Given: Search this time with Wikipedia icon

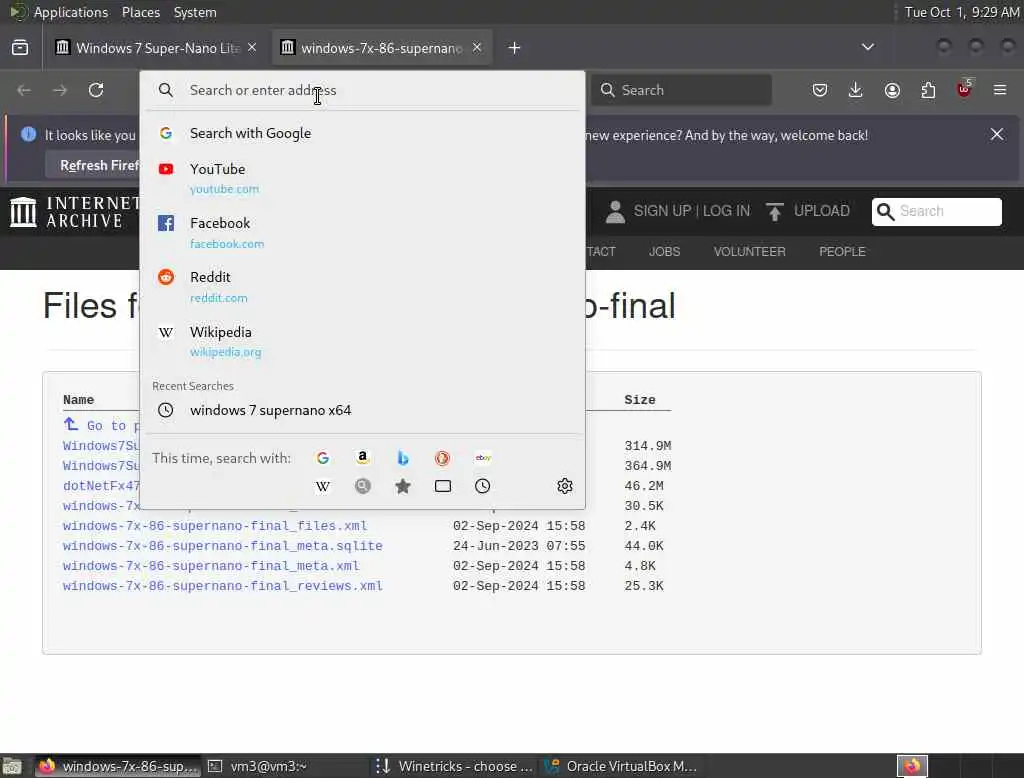Looking at the screenshot, I should (323, 486).
